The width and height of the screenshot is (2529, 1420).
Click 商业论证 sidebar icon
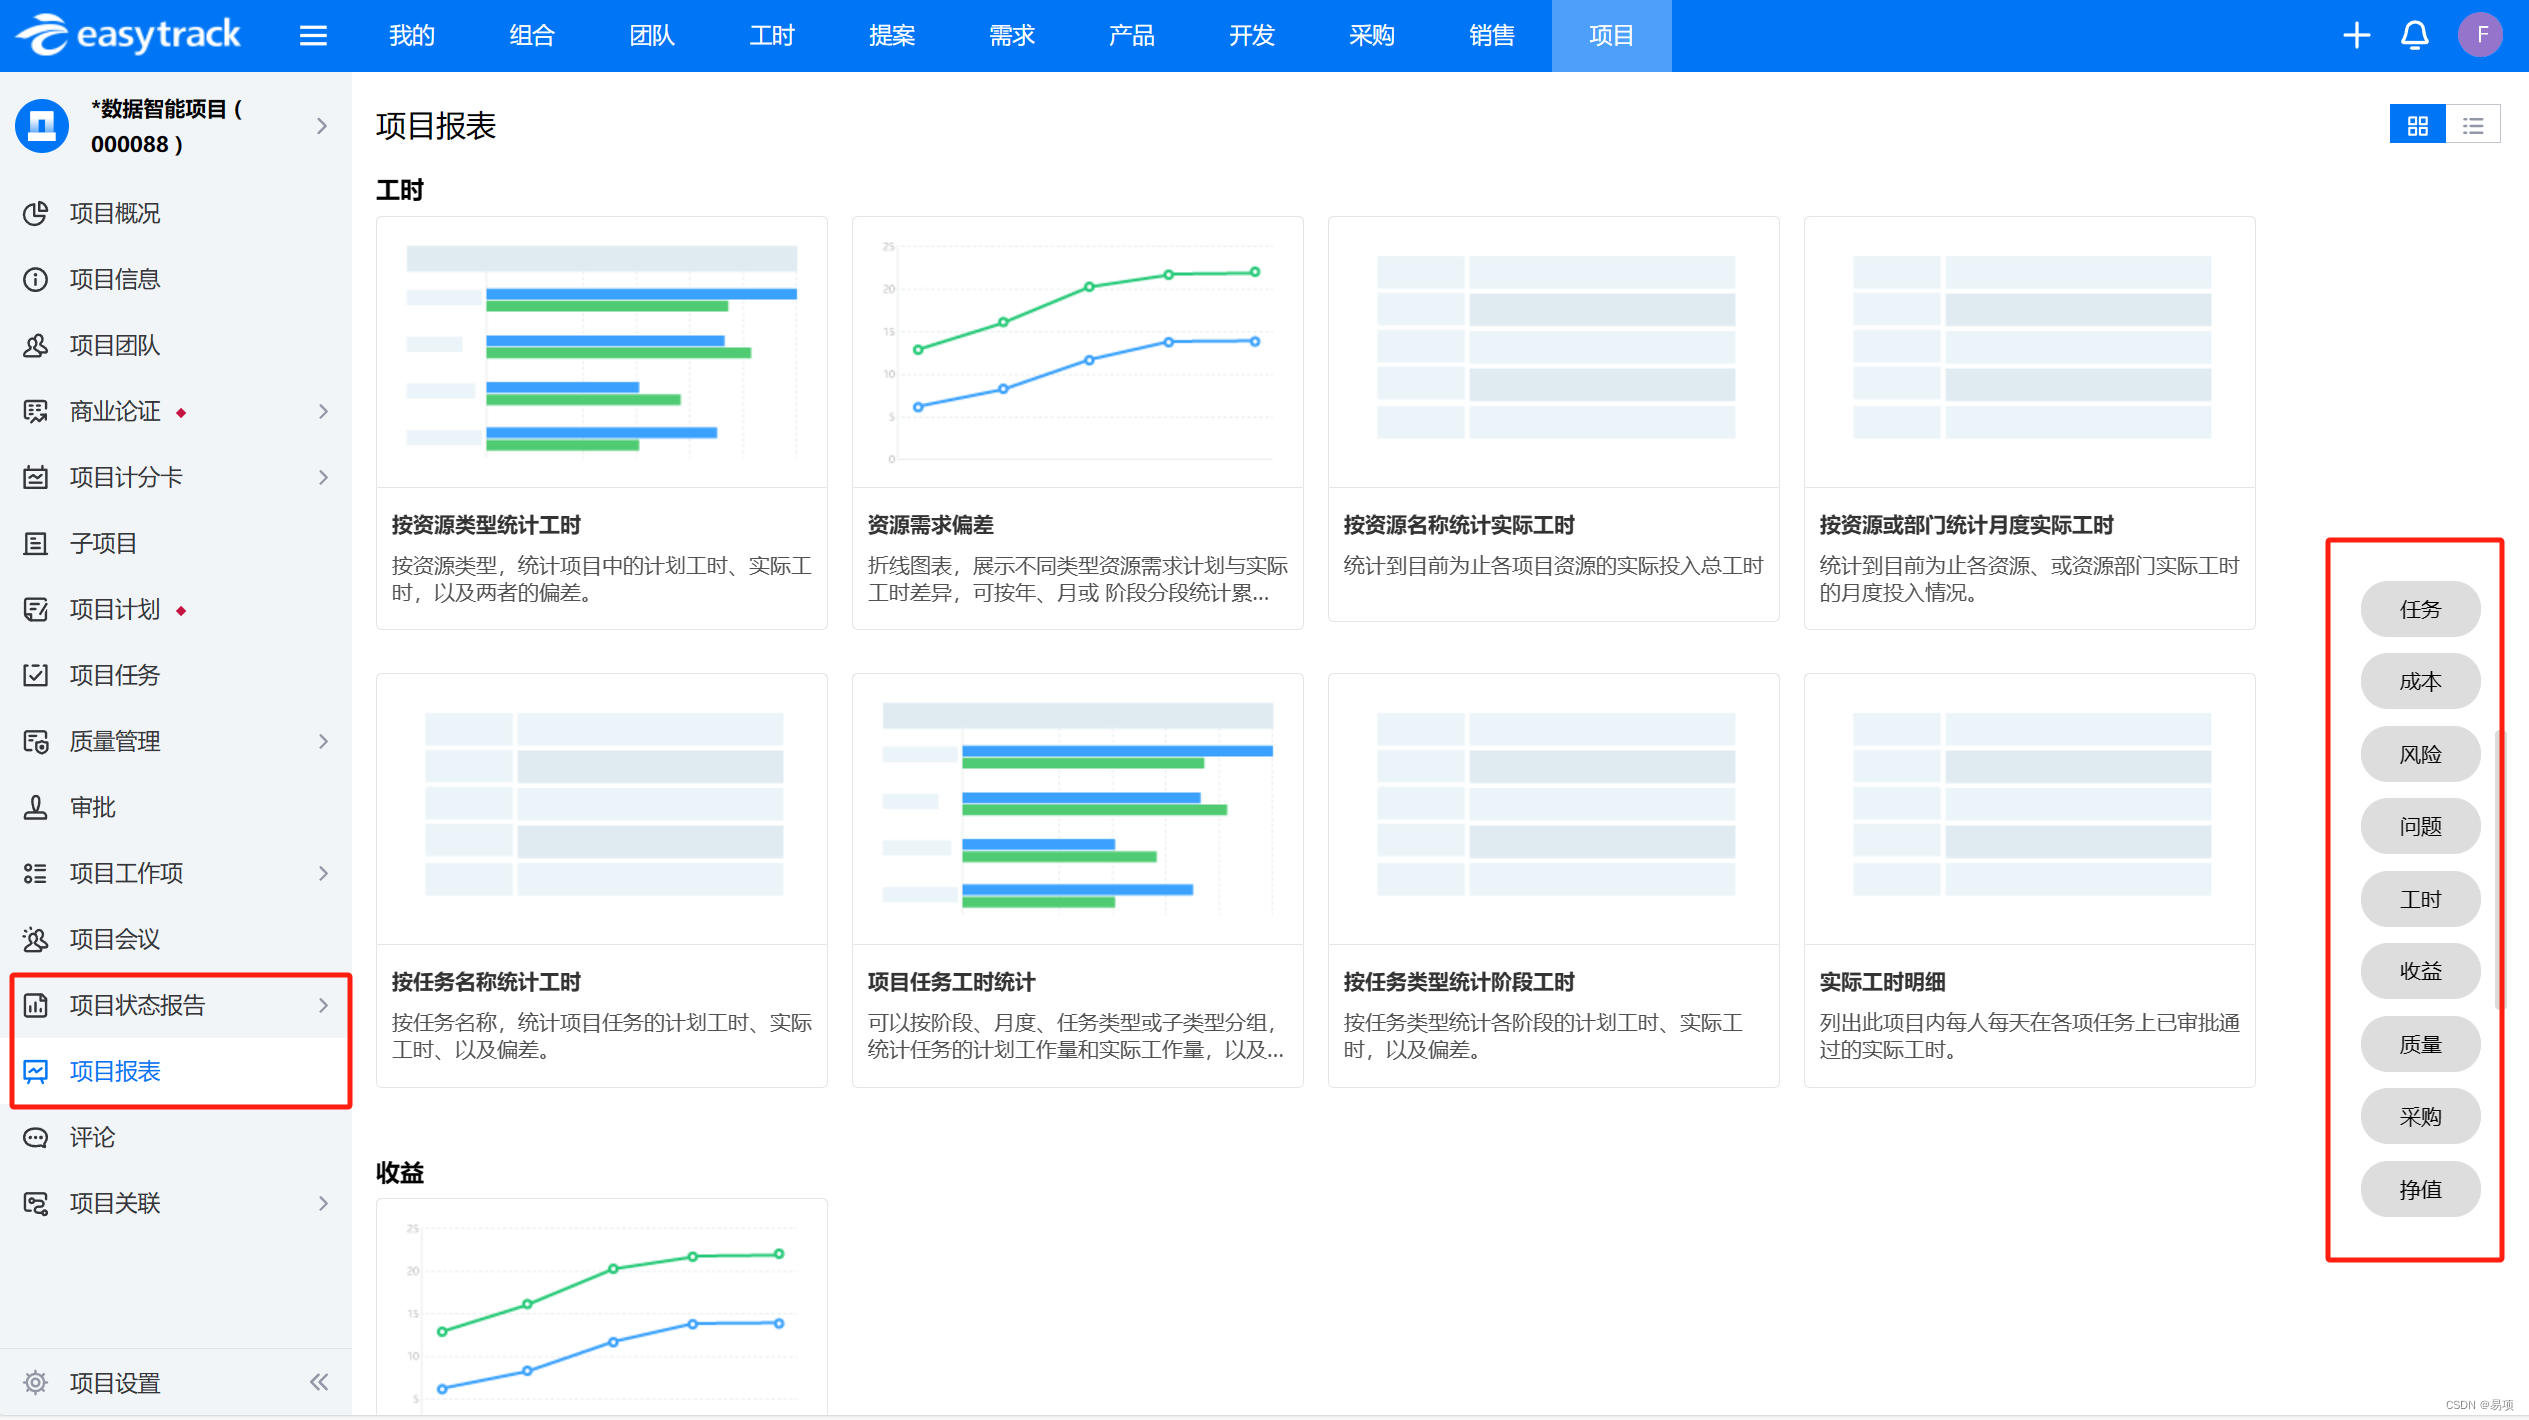[36, 411]
